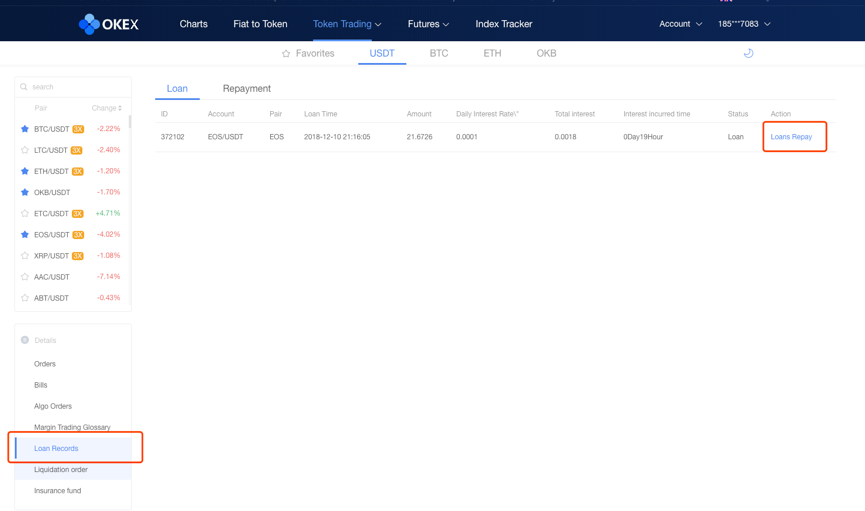865x511 pixels.
Task: Unfavorite OKB/USDT star
Action: (x=25, y=192)
